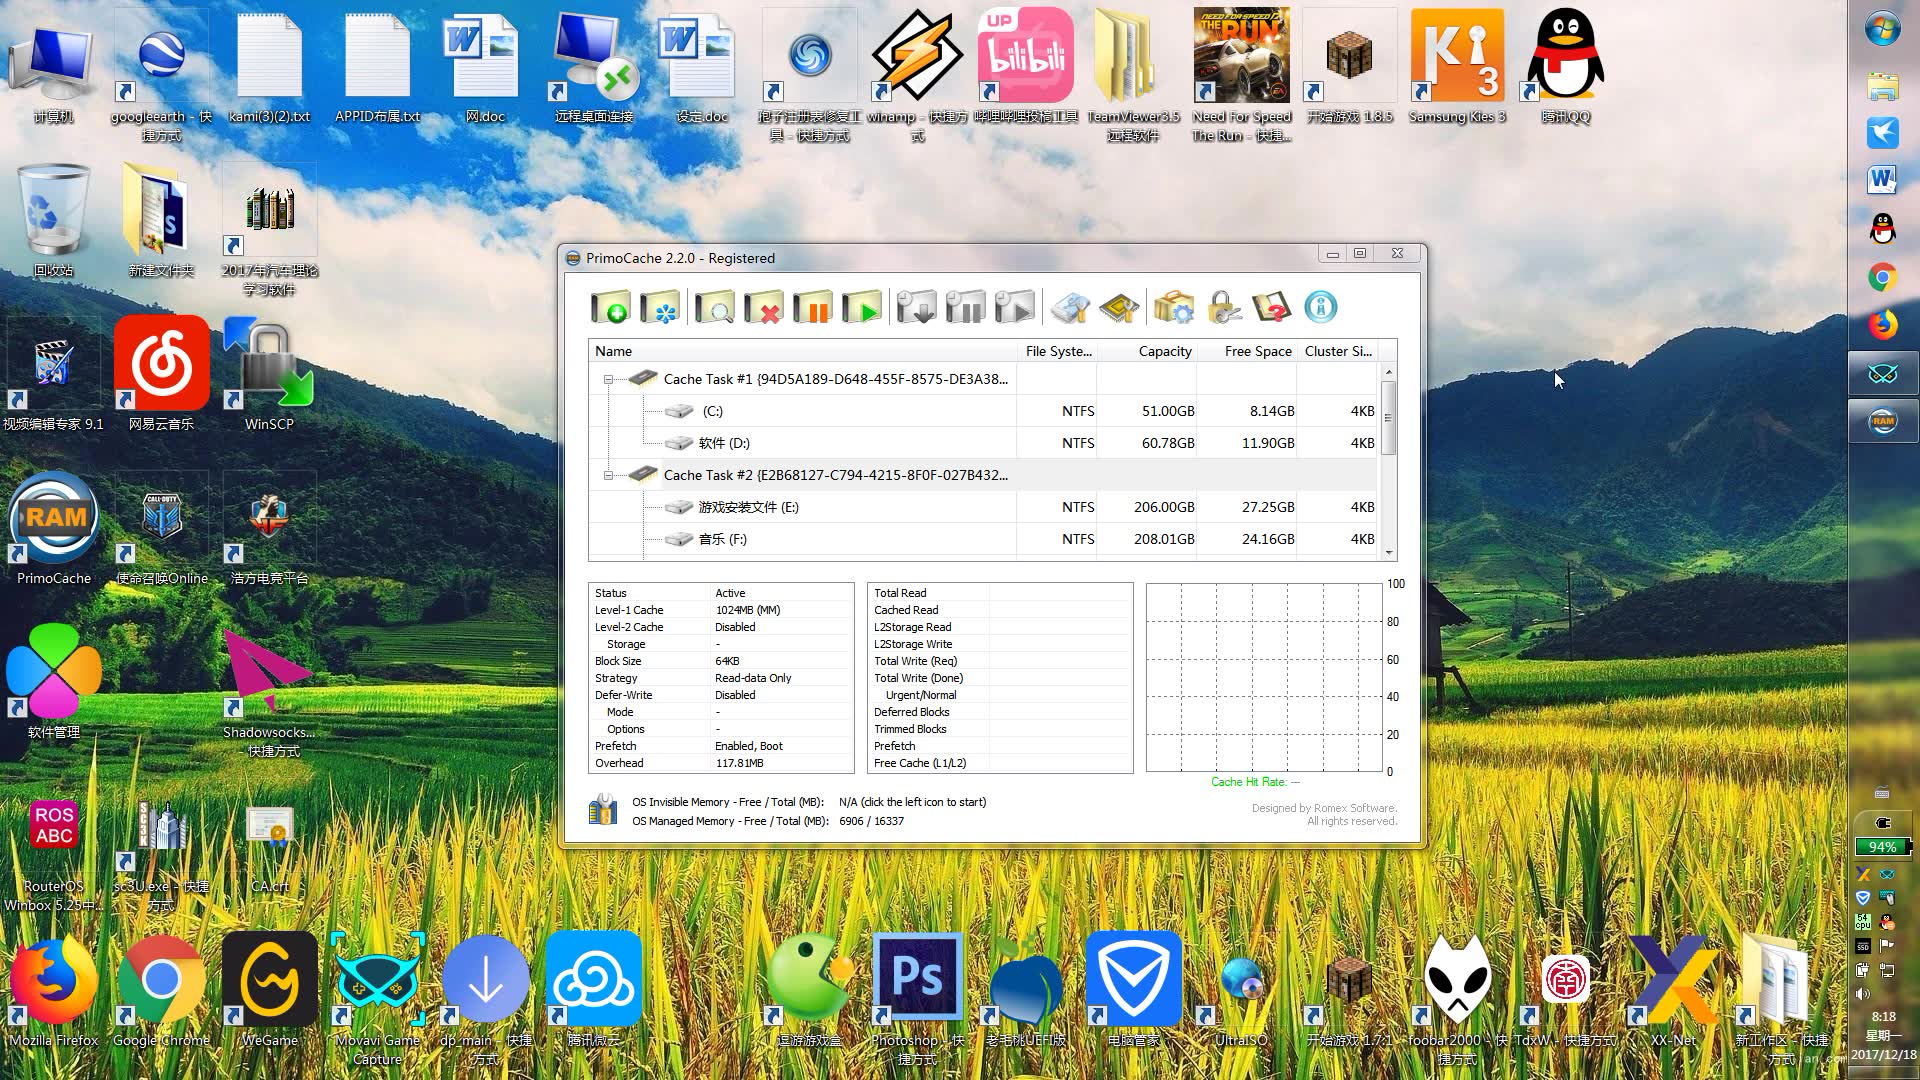Viewport: 1920px width, 1080px height.
Task: Open the Chrome icon in side taskbar
Action: [x=1882, y=277]
